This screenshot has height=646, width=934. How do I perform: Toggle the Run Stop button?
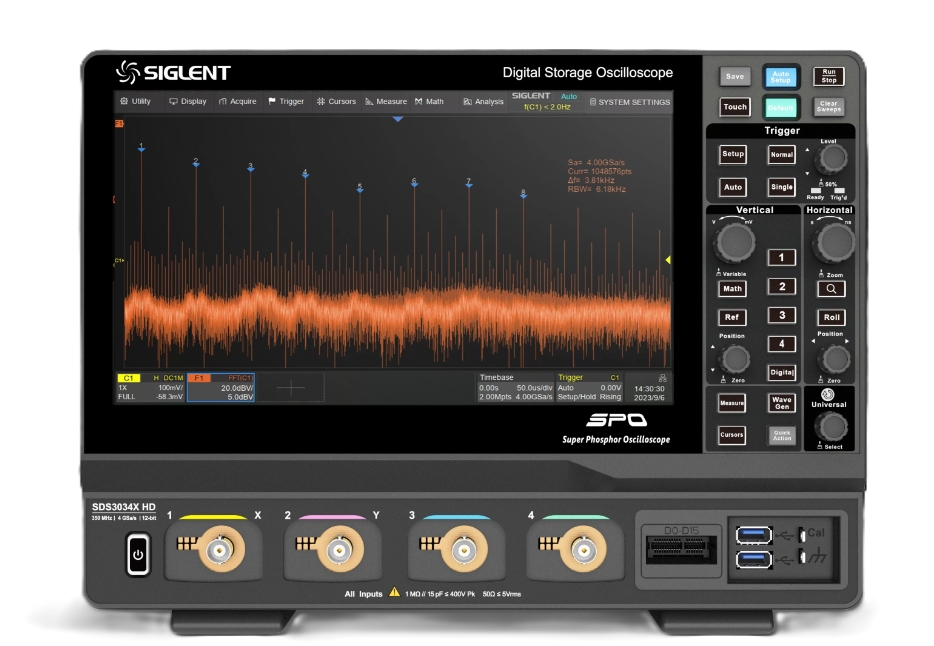tap(827, 76)
